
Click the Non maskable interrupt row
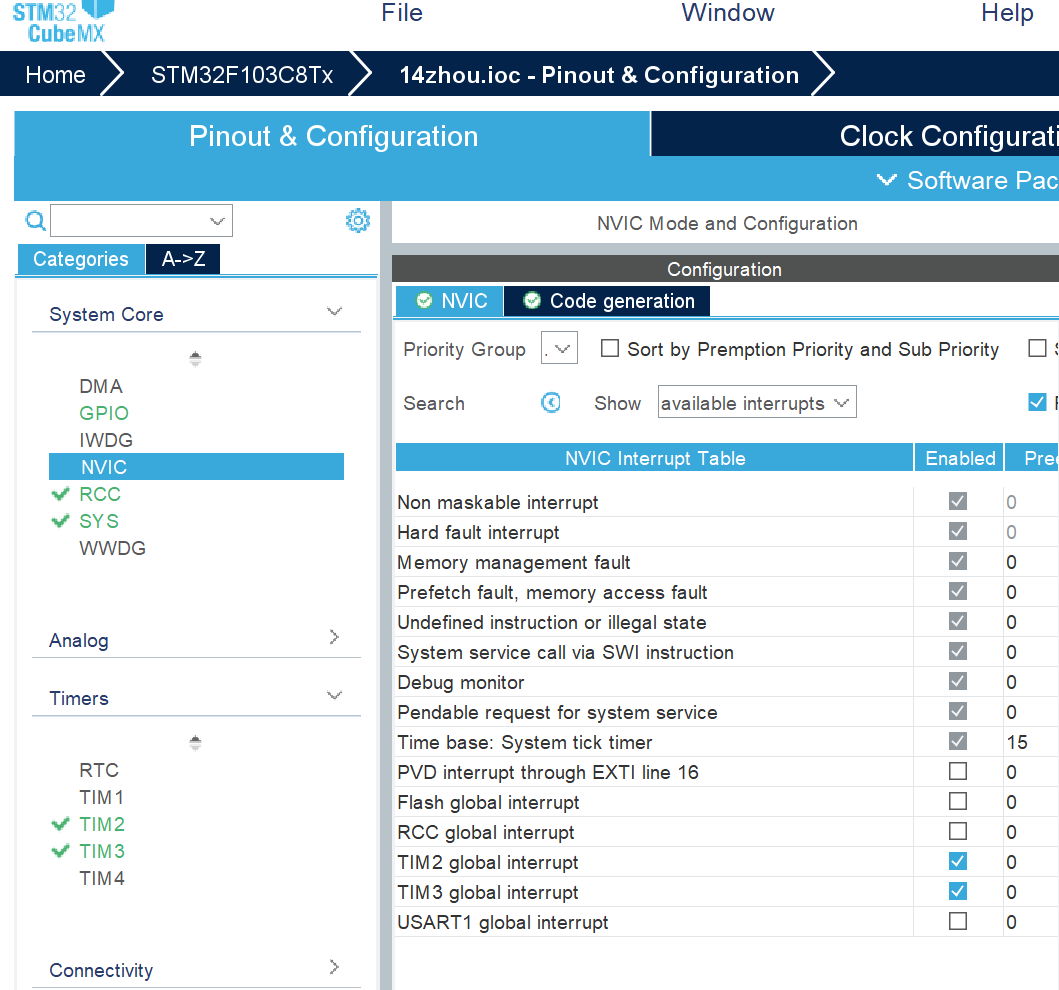click(727, 502)
